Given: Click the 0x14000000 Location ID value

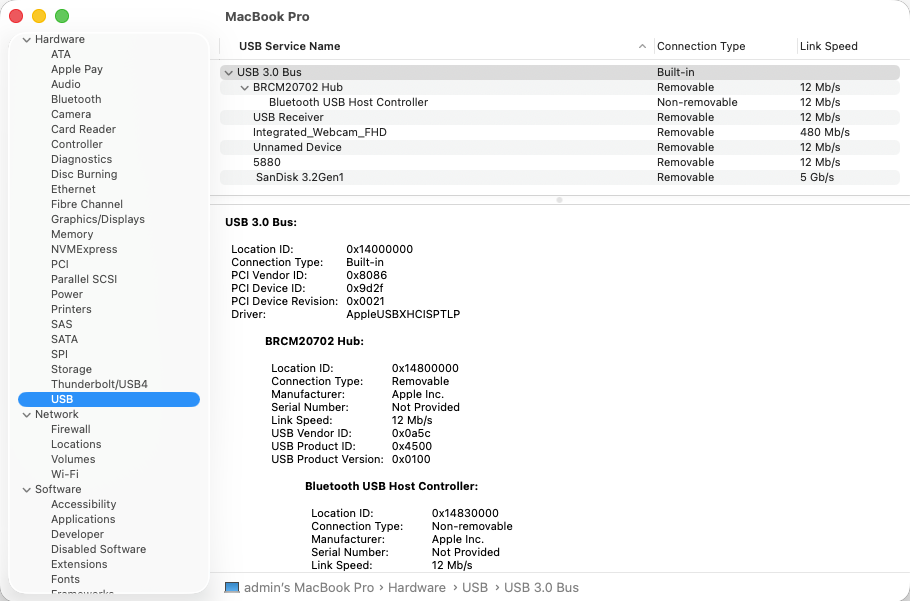Looking at the screenshot, I should point(380,250).
